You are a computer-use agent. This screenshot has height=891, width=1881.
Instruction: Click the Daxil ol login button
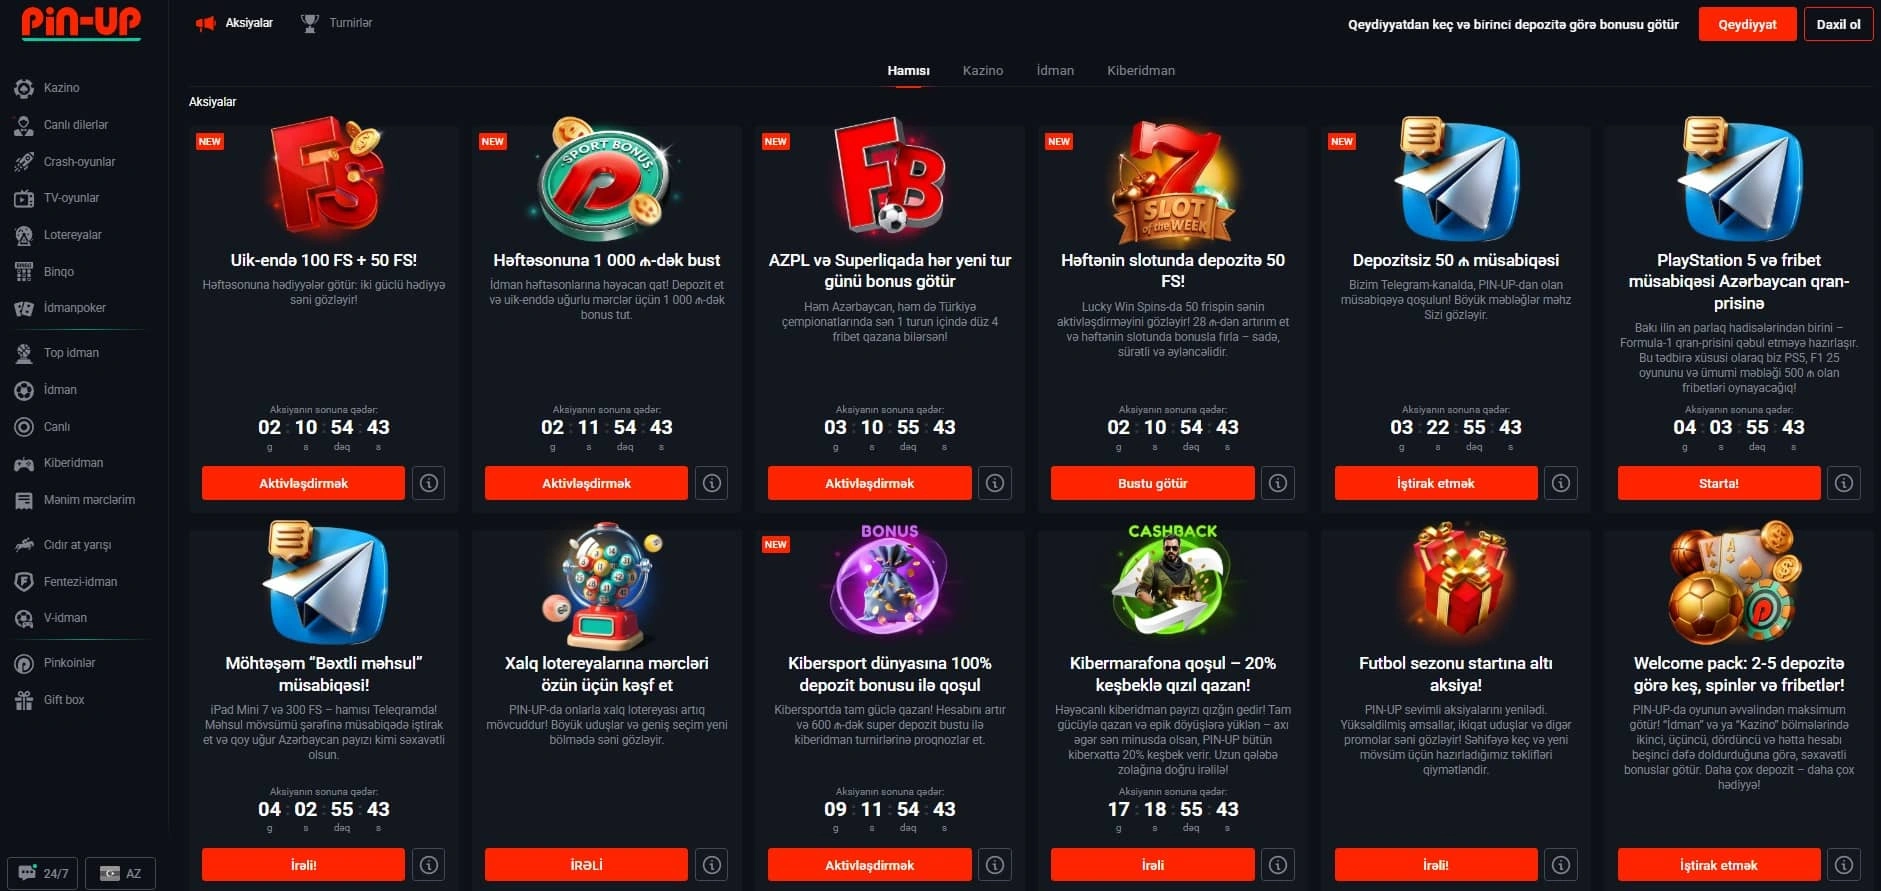[1838, 25]
